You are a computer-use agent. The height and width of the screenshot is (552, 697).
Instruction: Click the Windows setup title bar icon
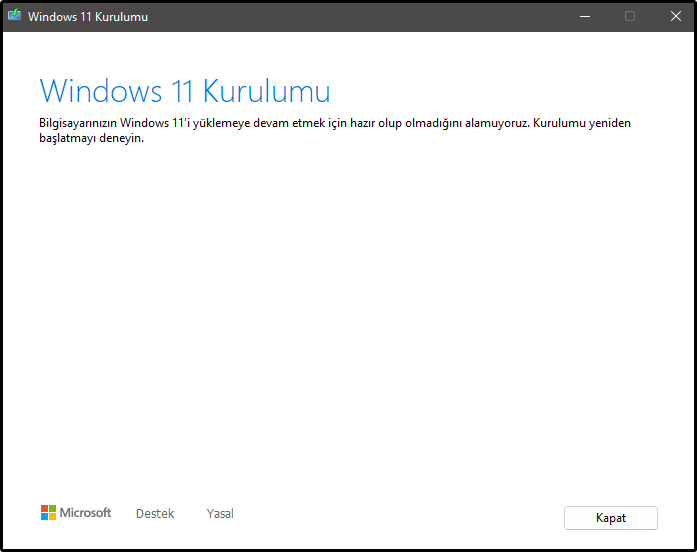14,16
